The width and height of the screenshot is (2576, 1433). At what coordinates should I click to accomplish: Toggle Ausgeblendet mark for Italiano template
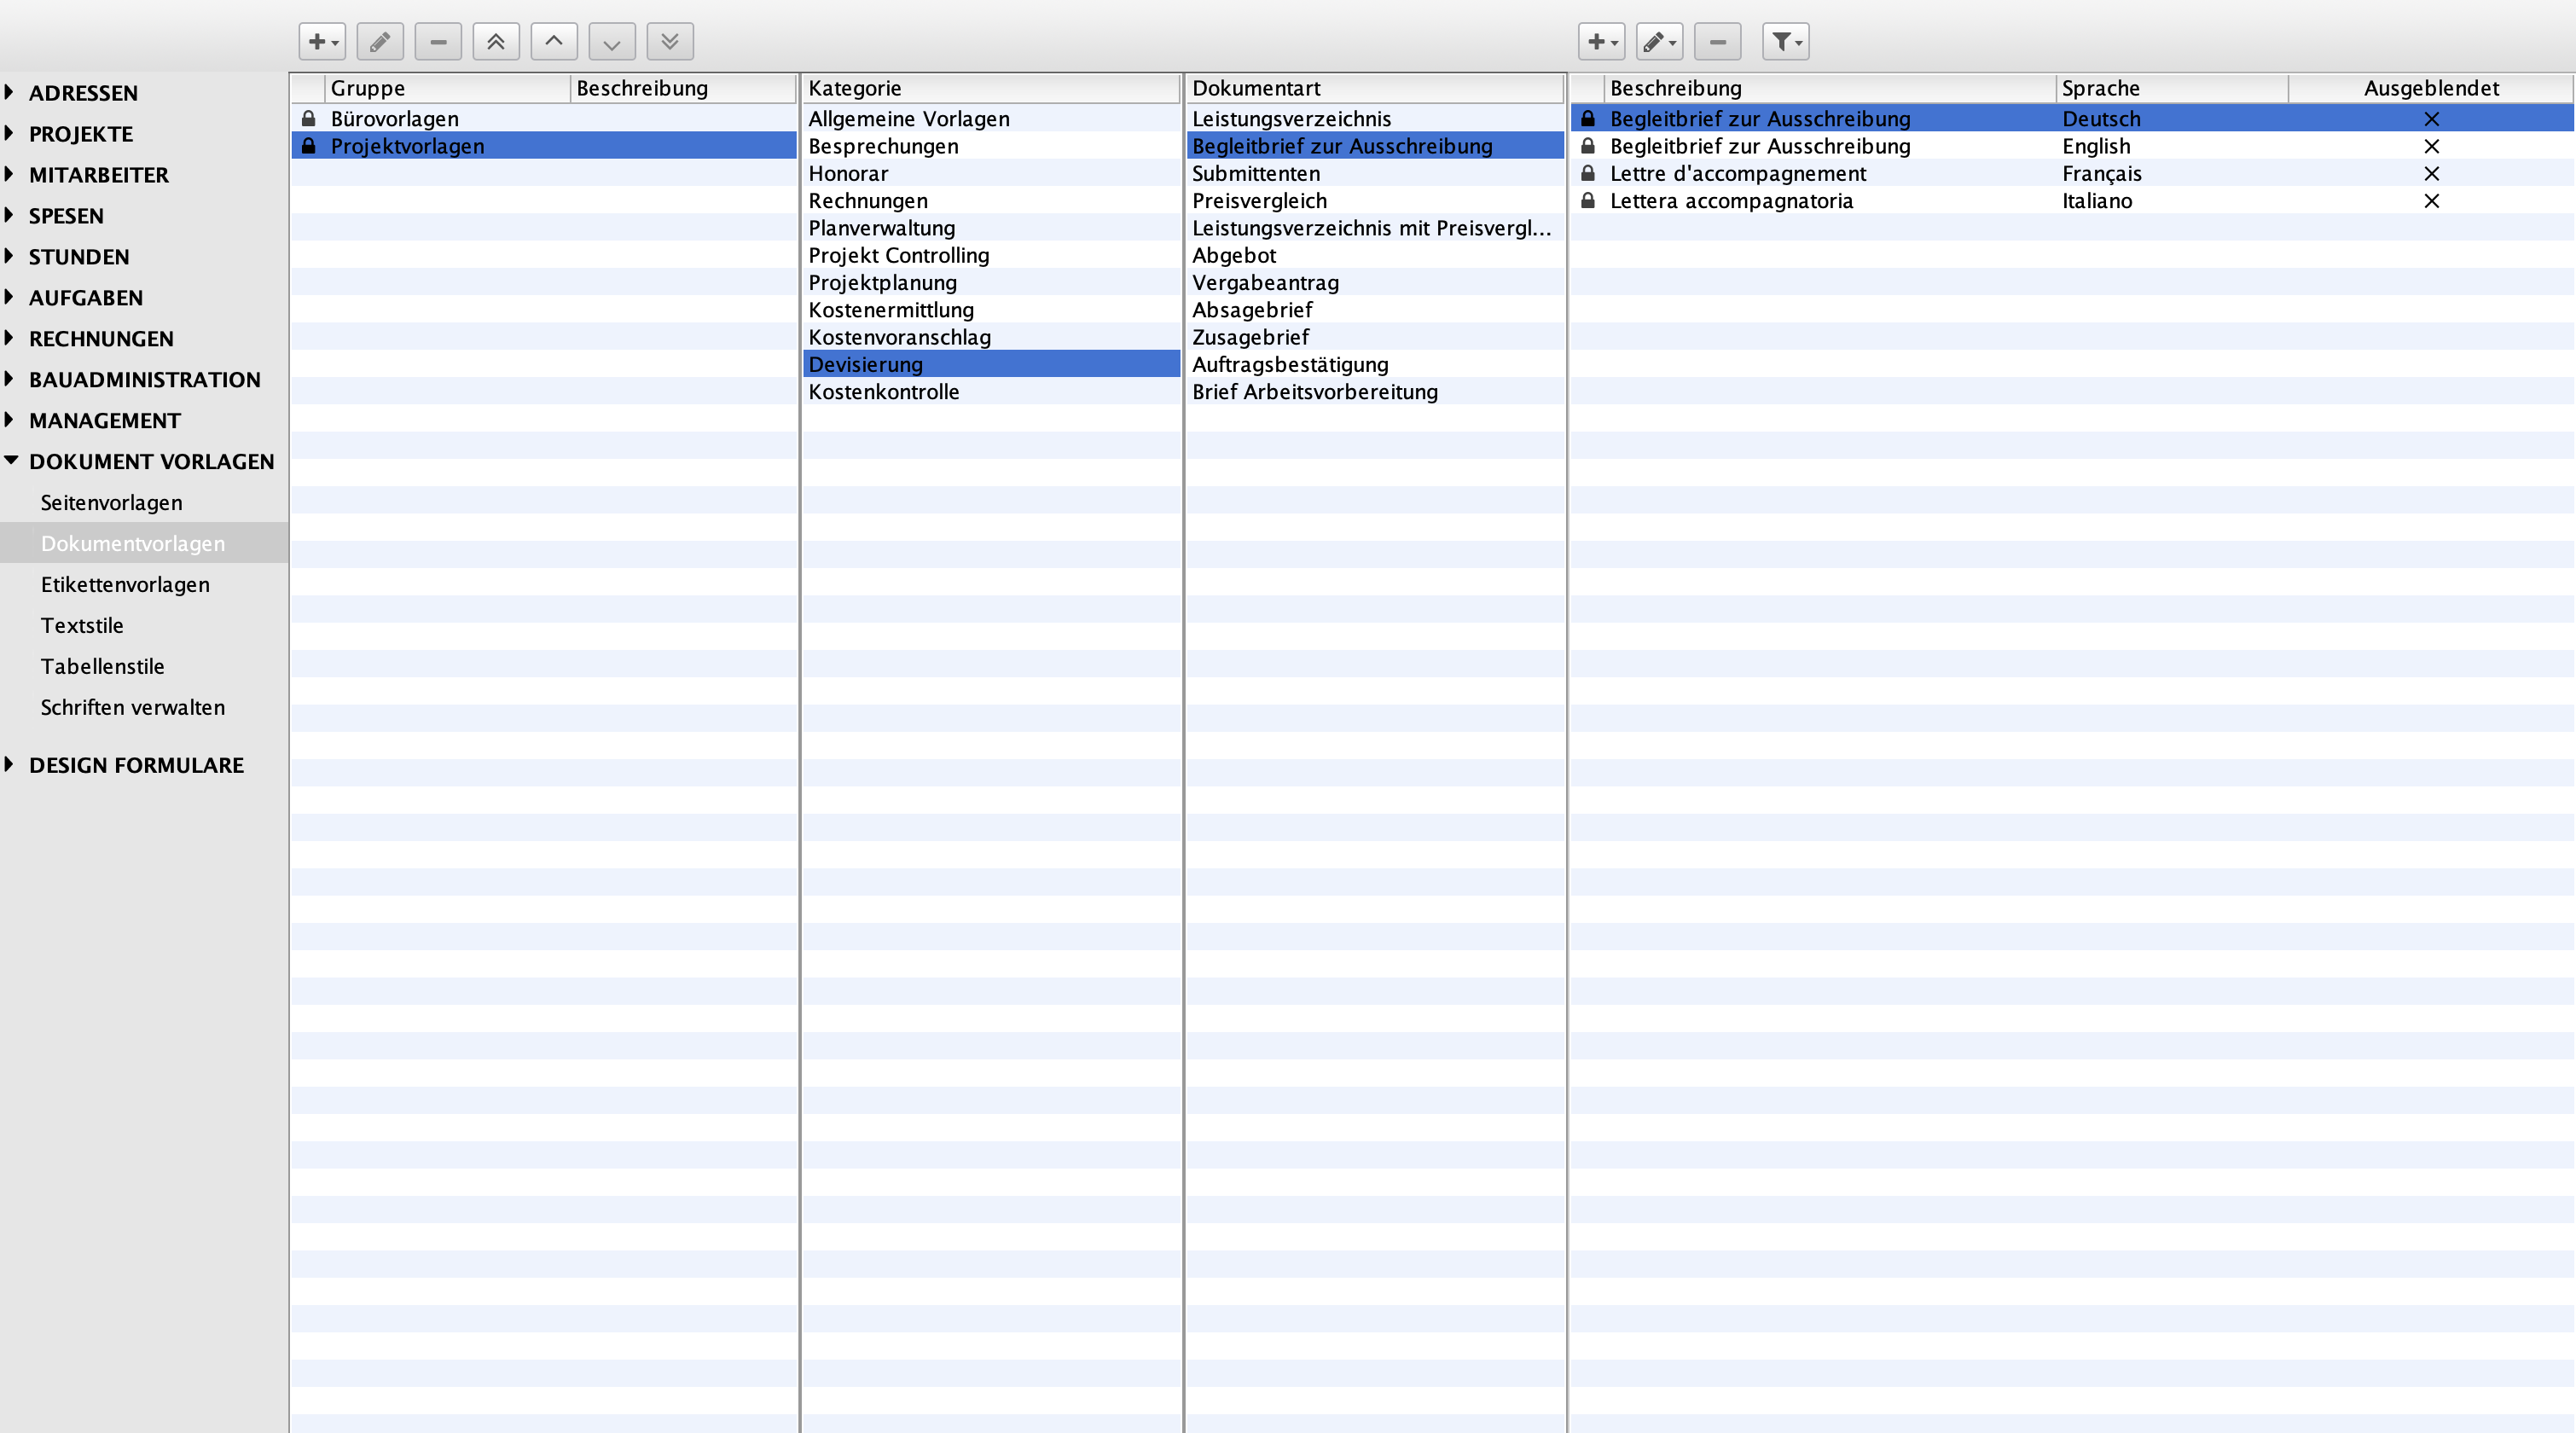tap(2431, 201)
